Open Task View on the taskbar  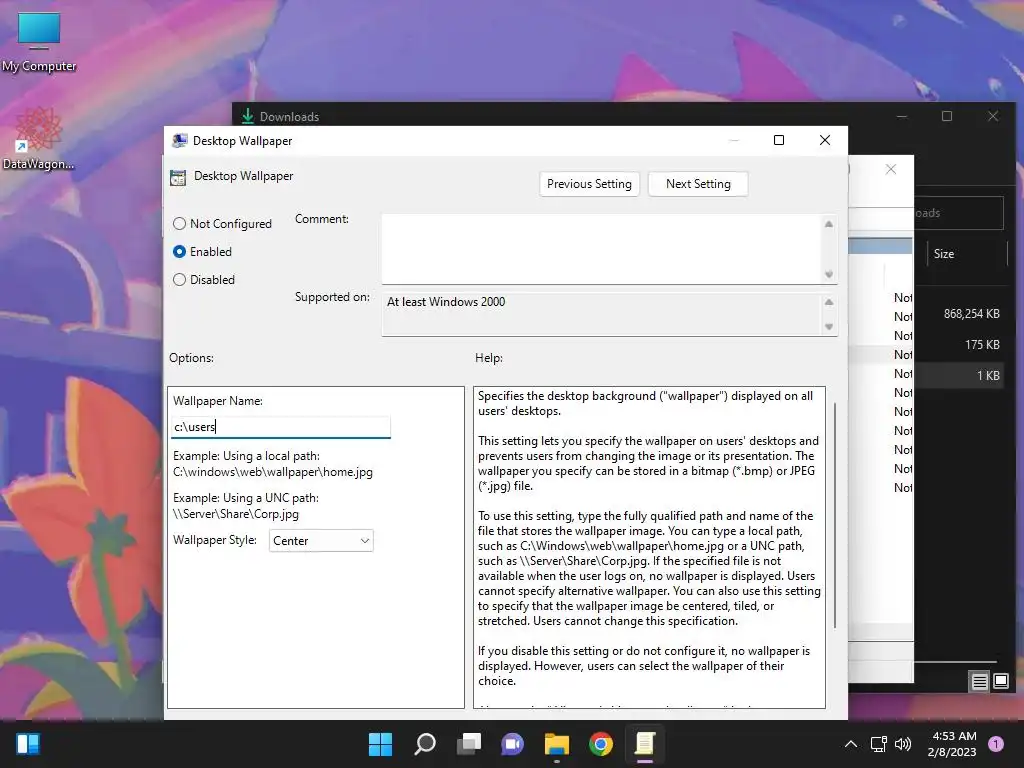469,744
